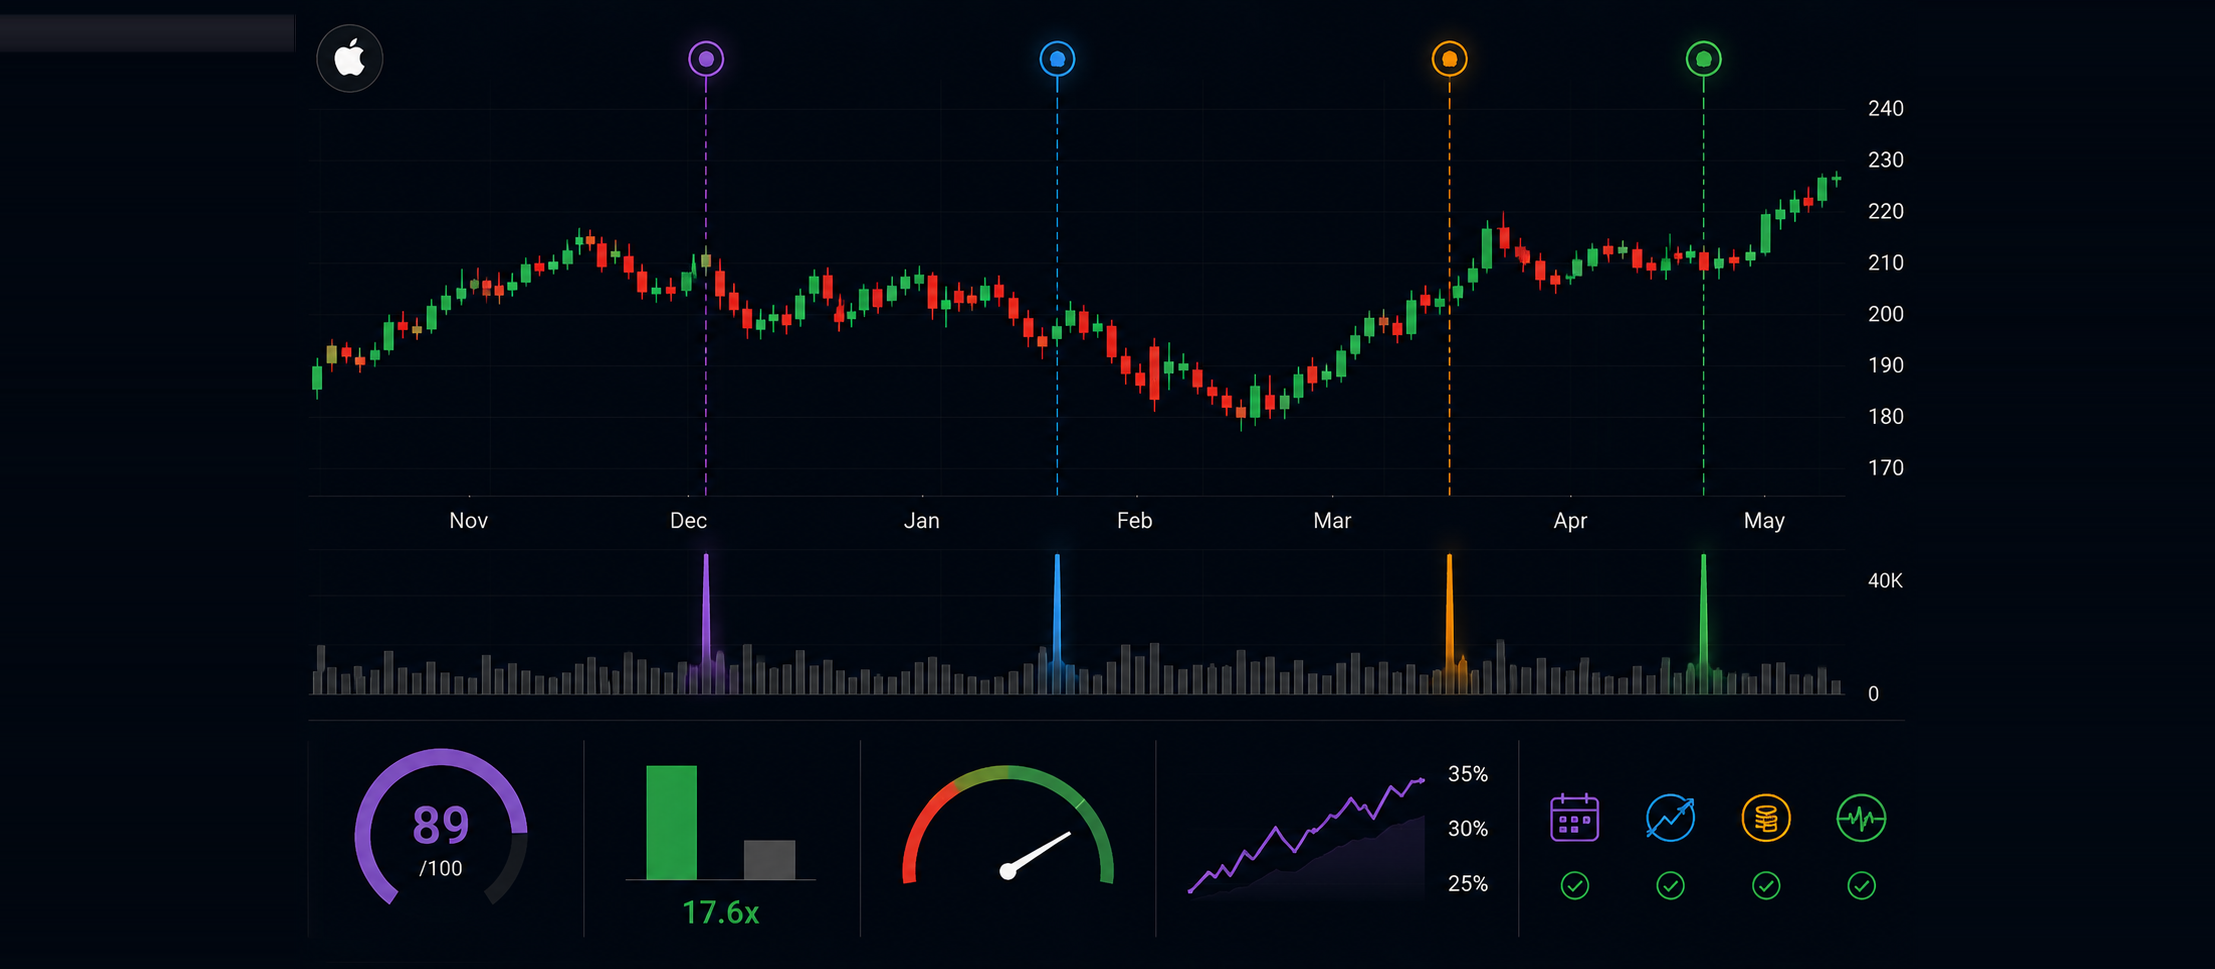Click the Nov label on the time axis
The image size is (2215, 969).
pos(468,520)
